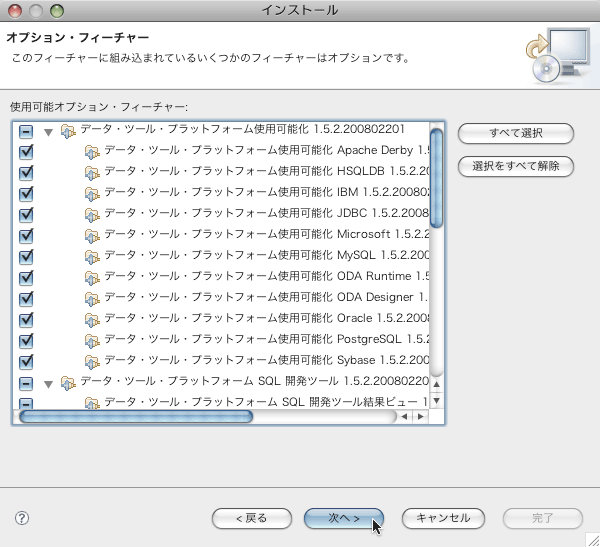Select the ODA Runtime row text

point(267,276)
